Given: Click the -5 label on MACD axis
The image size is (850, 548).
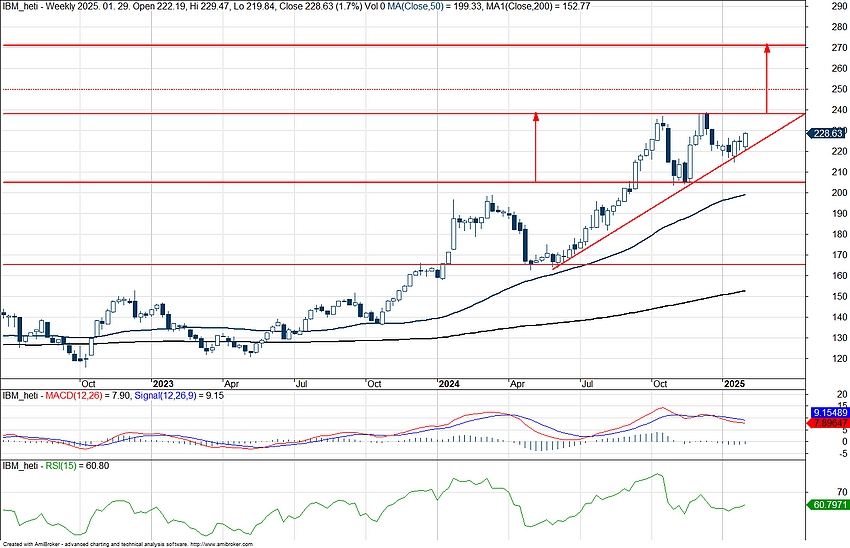Looking at the screenshot, I should click(x=842, y=454).
